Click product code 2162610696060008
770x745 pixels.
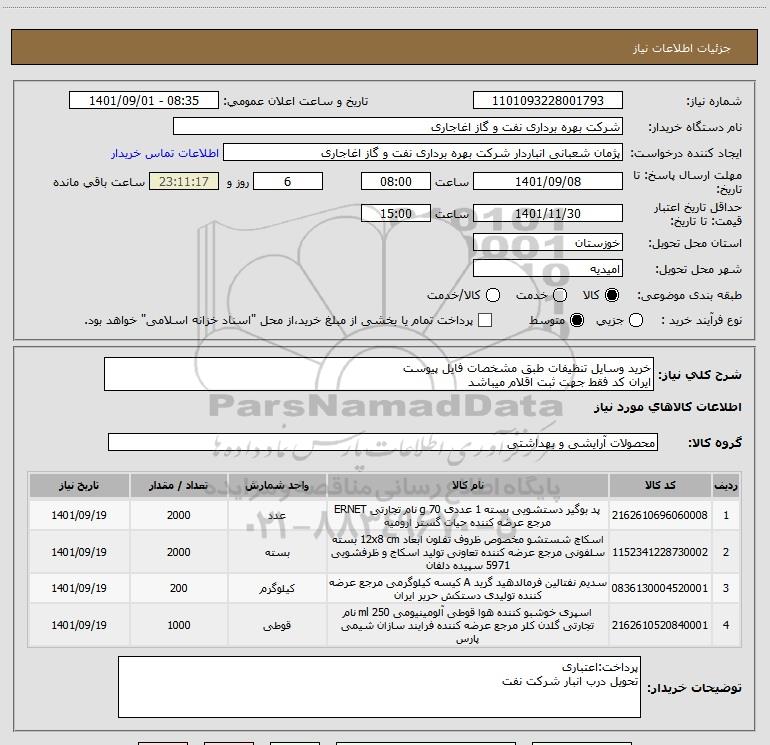pos(660,515)
